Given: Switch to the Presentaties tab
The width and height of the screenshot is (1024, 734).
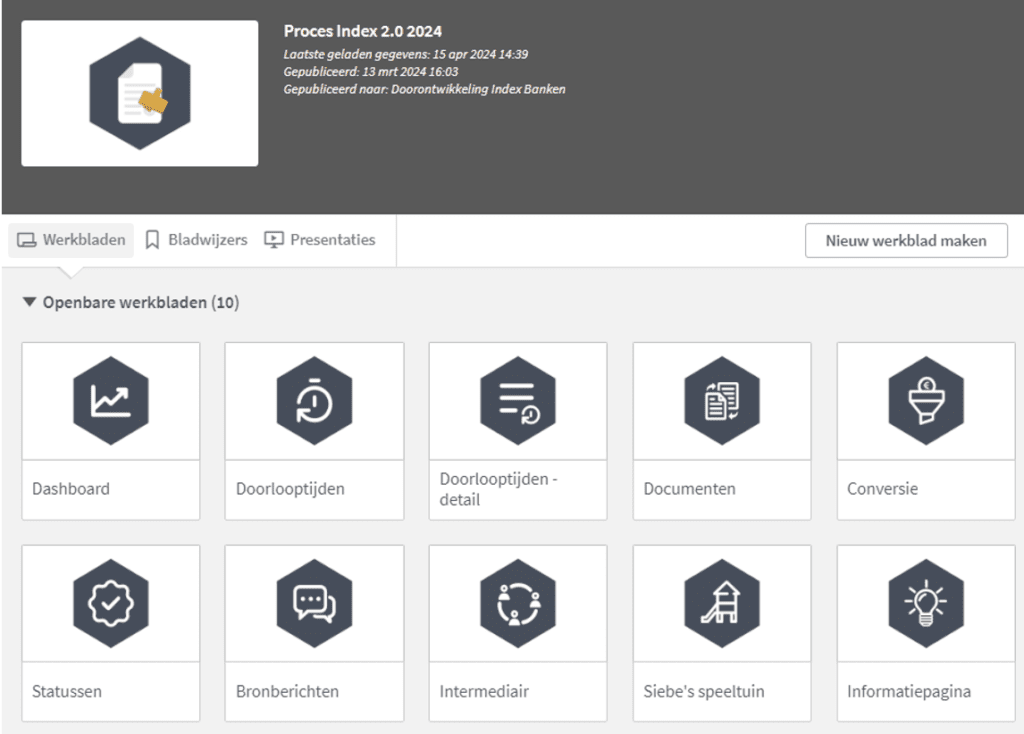Looking at the screenshot, I should tap(320, 240).
